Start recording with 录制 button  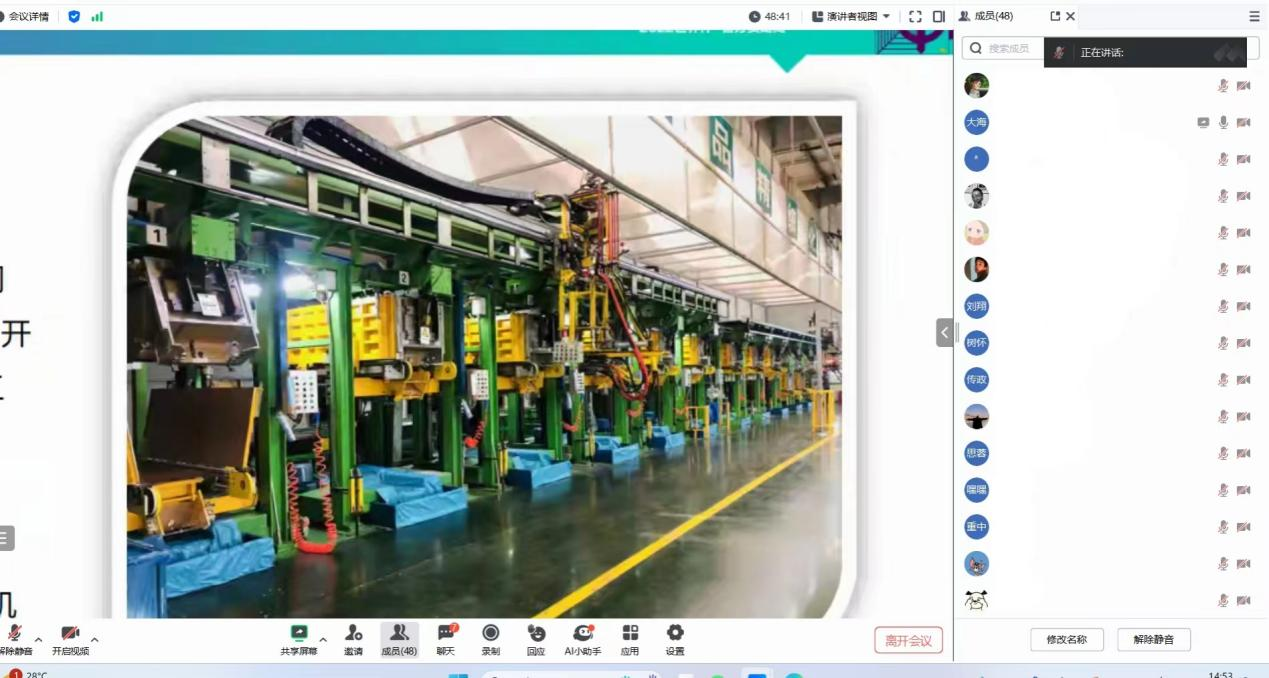491,640
